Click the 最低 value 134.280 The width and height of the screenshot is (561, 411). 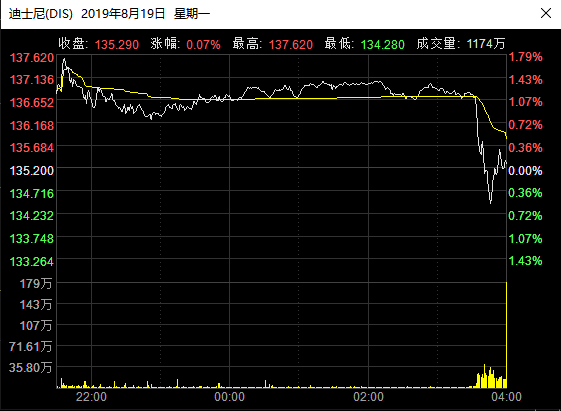(x=382, y=45)
